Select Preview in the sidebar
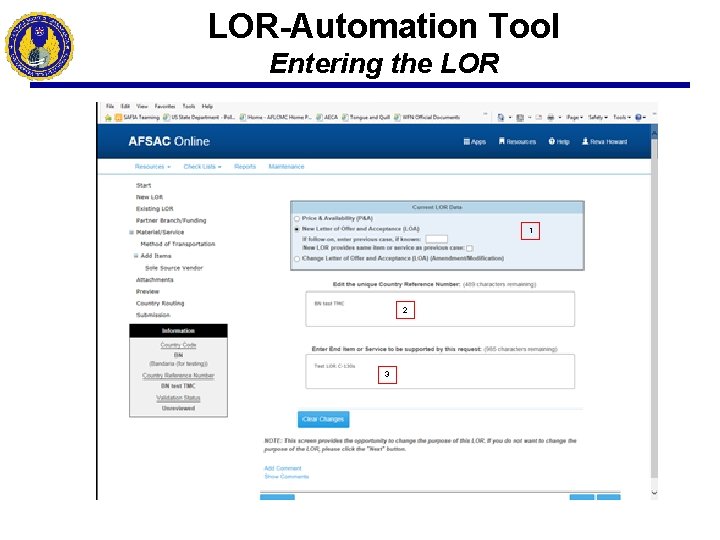Image resolution: width=720 pixels, height=540 pixels. tap(147, 292)
